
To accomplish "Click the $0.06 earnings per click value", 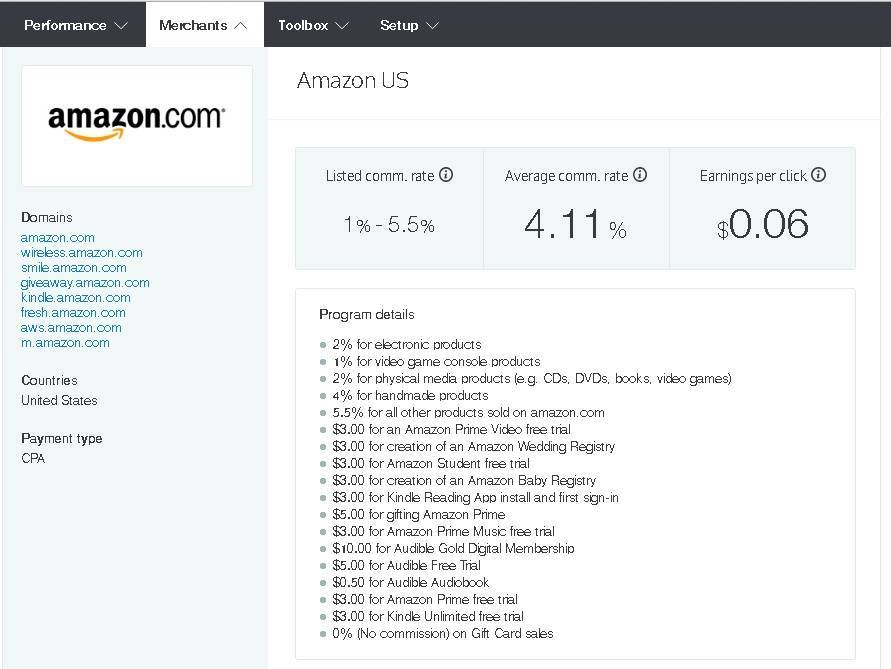I will [x=762, y=225].
